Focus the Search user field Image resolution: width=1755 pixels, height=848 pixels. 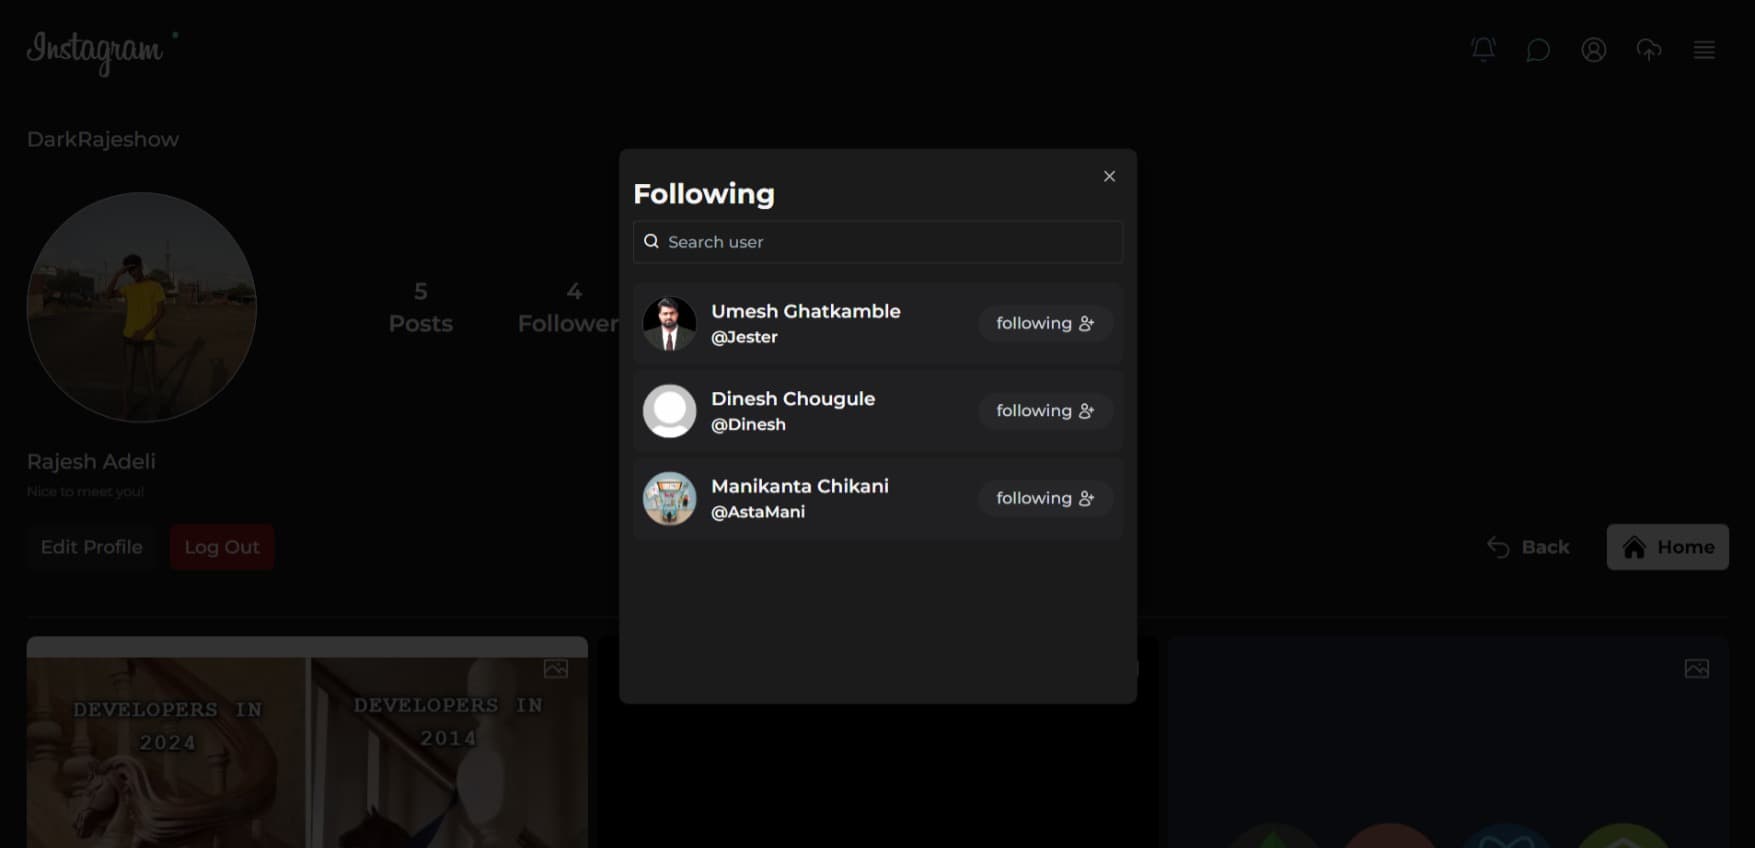coord(890,242)
